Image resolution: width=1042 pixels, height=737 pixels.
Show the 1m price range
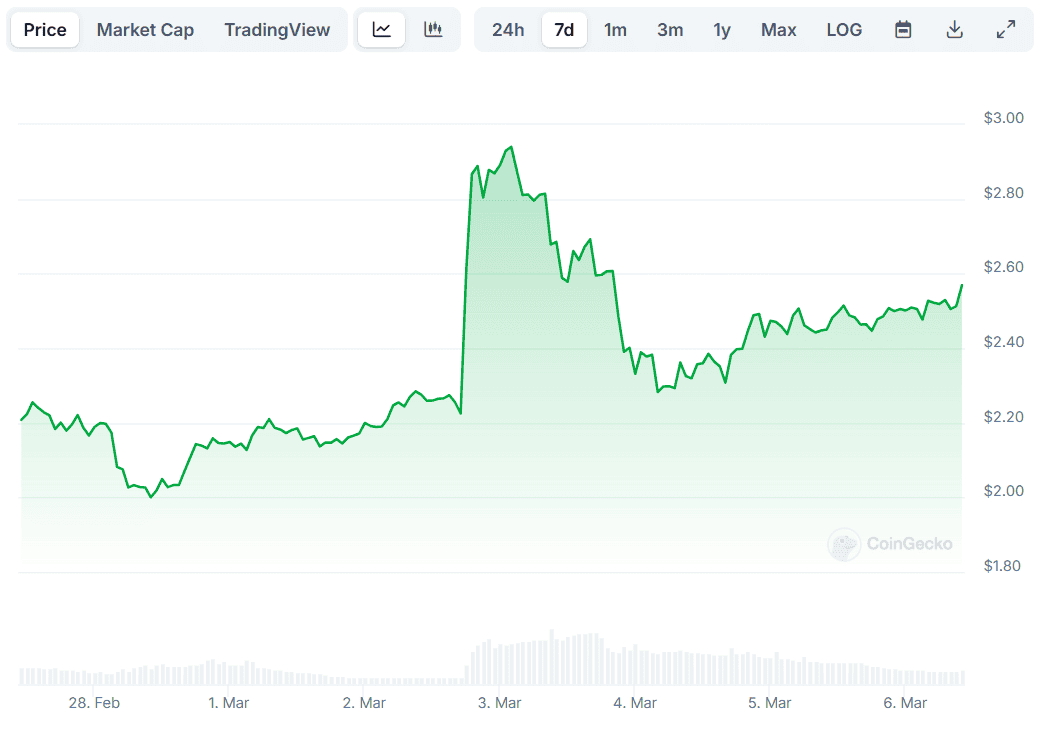(x=615, y=30)
